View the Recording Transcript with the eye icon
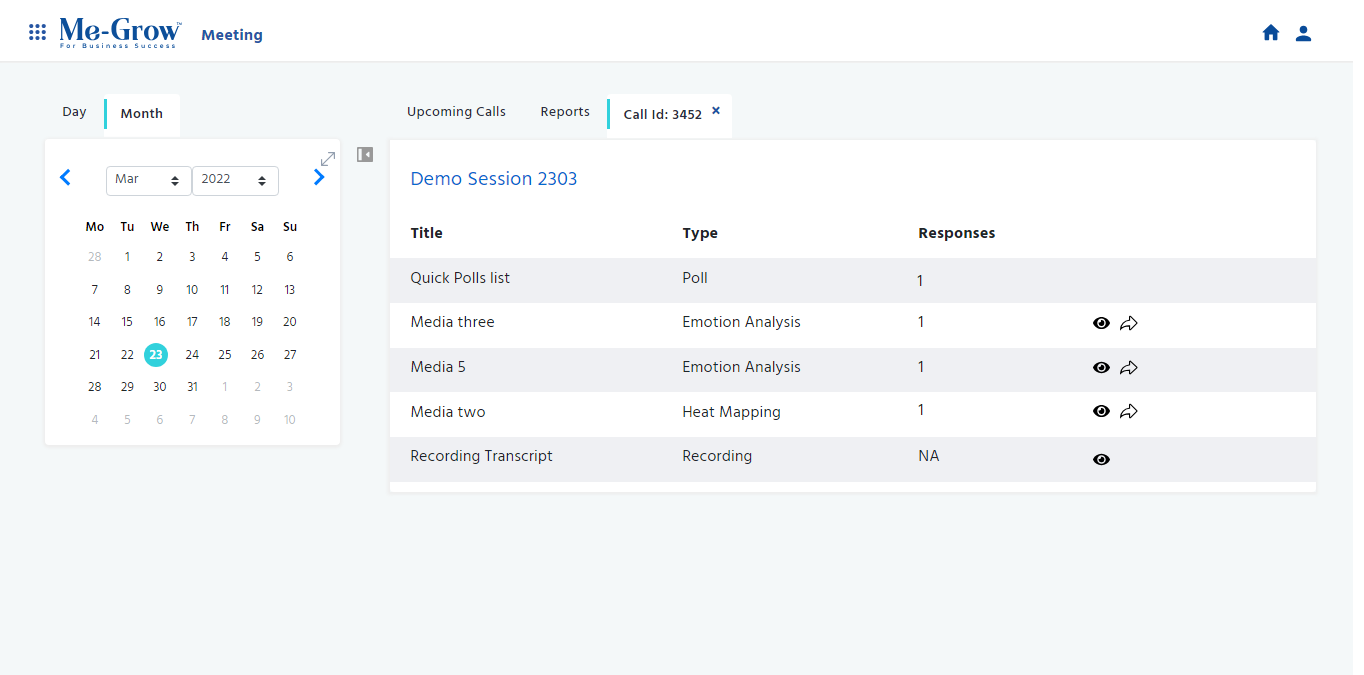 (1101, 459)
